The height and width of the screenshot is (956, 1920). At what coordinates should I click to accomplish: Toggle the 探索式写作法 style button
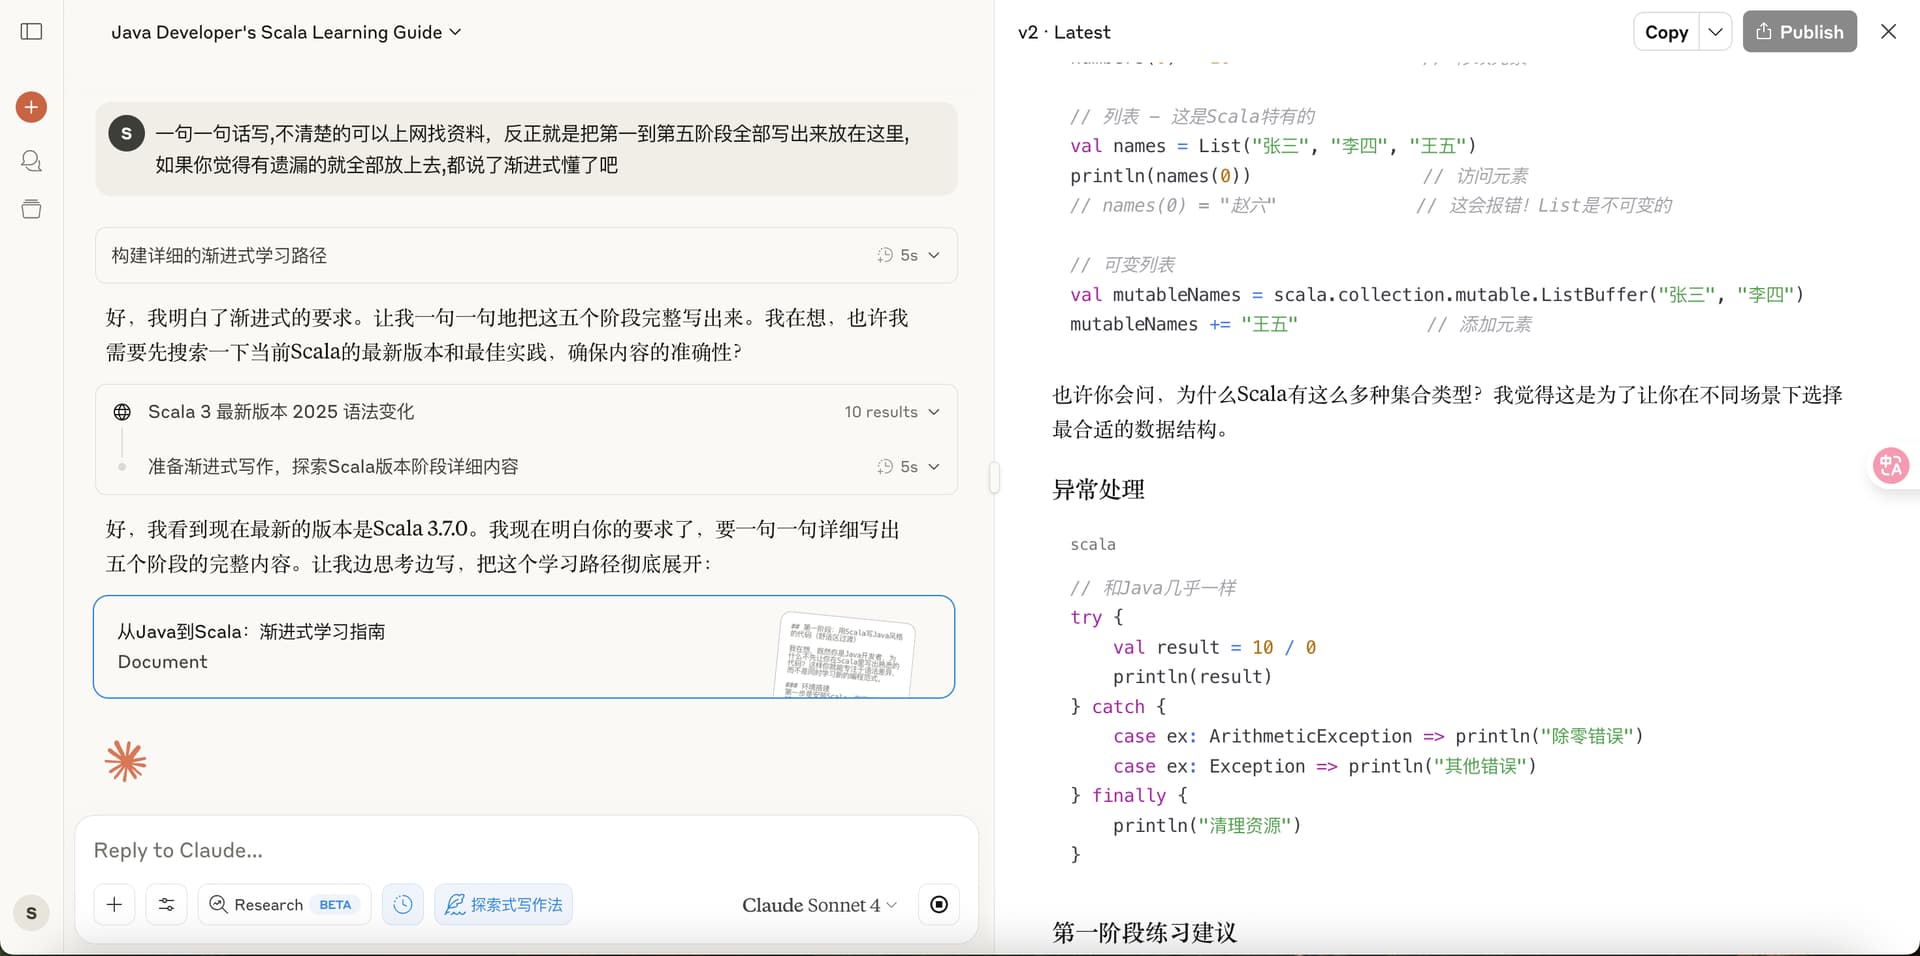pyautogui.click(x=503, y=904)
